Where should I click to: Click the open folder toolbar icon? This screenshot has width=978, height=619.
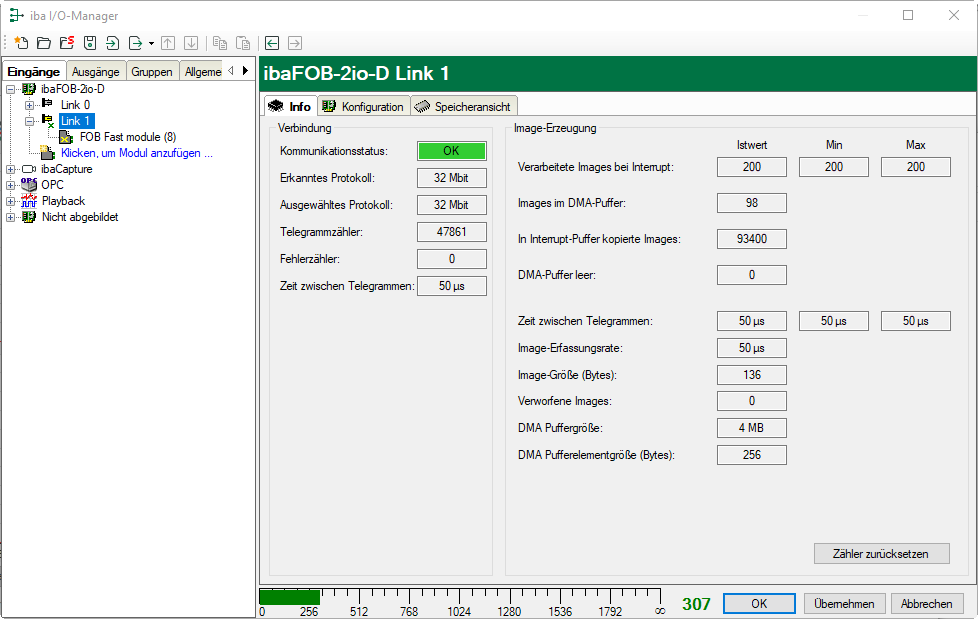click(43, 43)
